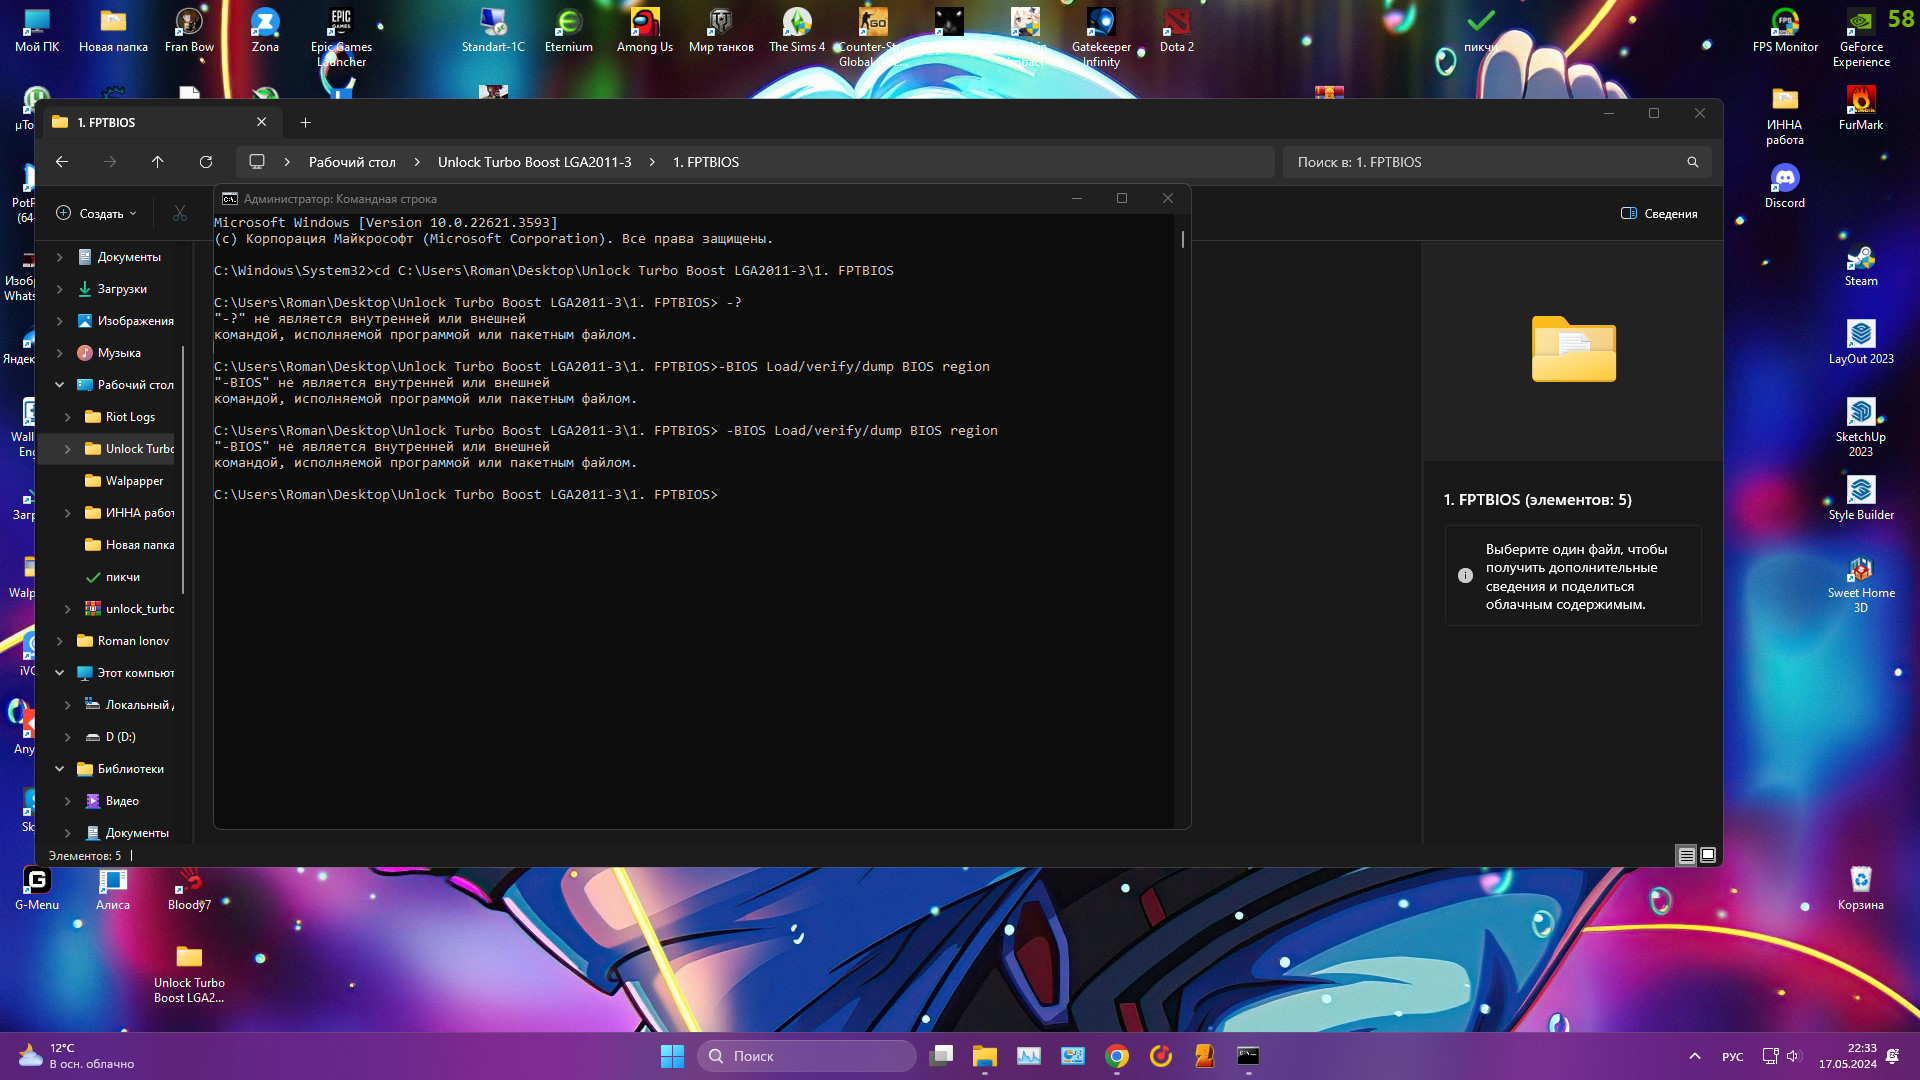The height and width of the screenshot is (1080, 1920).
Task: Switch to large thumbnails view
Action: click(1708, 856)
